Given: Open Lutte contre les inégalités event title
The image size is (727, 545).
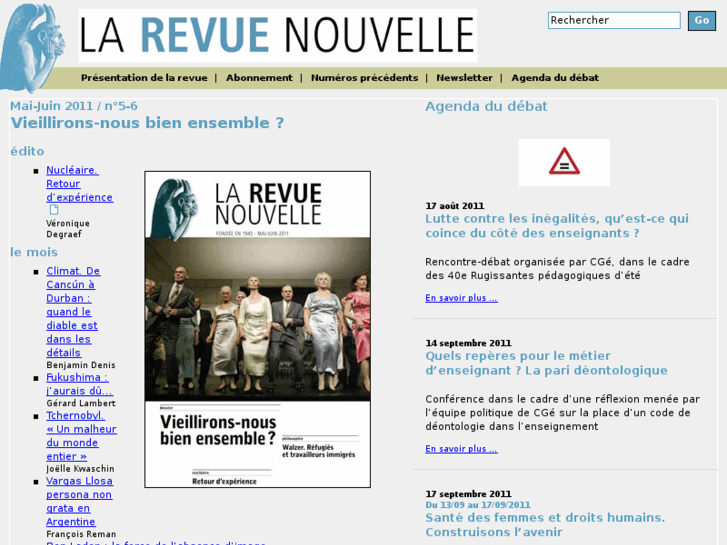Looking at the screenshot, I should pyautogui.click(x=557, y=226).
